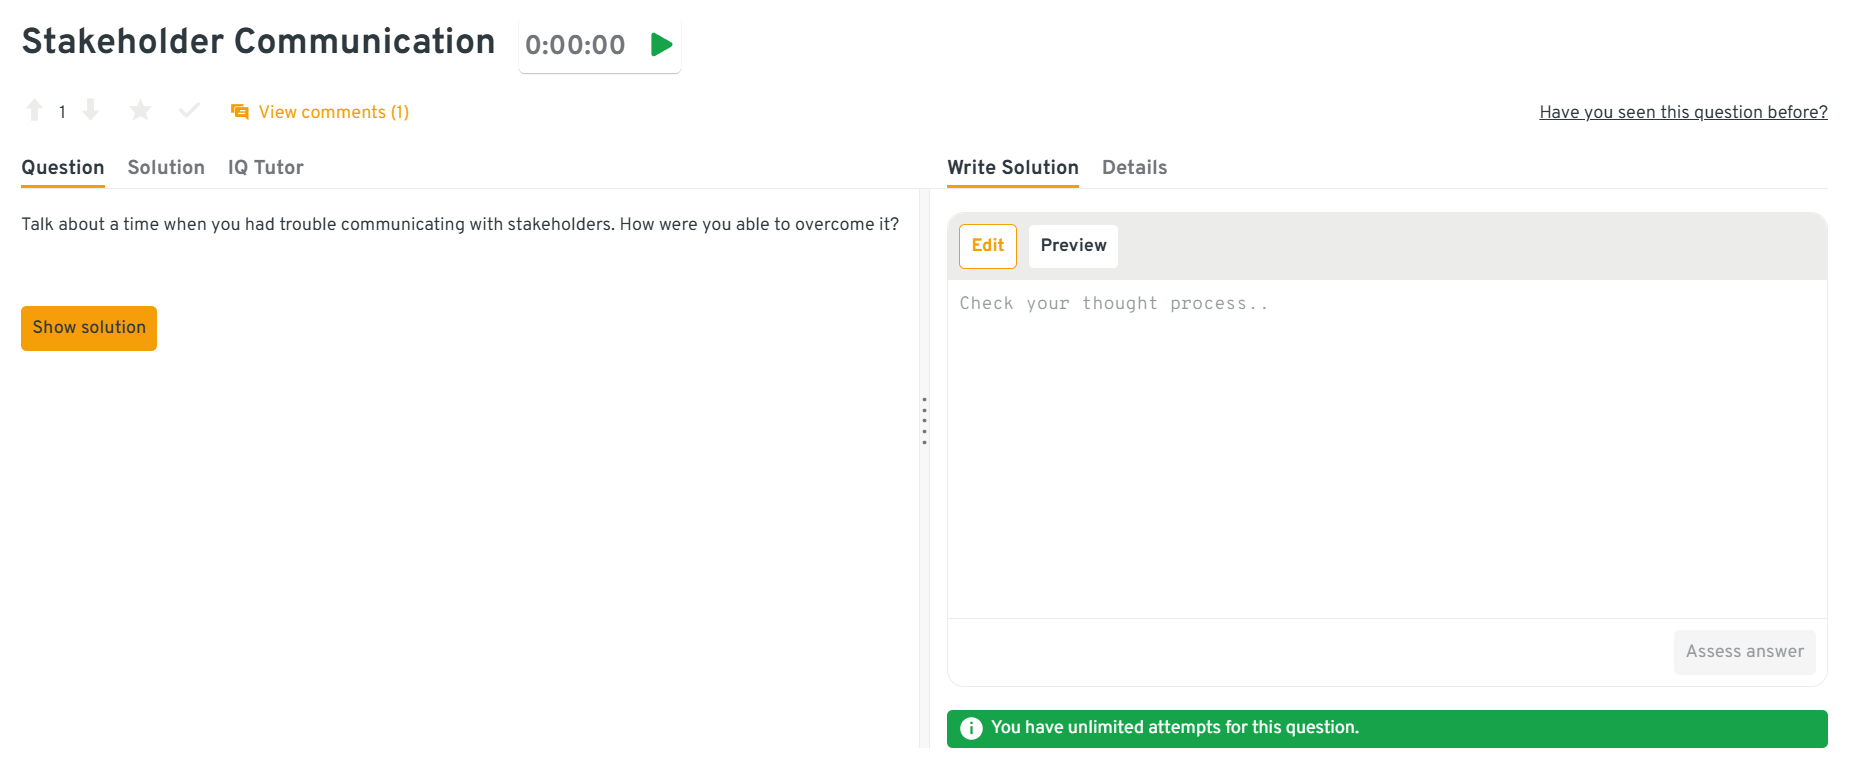The height and width of the screenshot is (766, 1849).
Task: Start the timer with the green play icon
Action: (x=661, y=45)
